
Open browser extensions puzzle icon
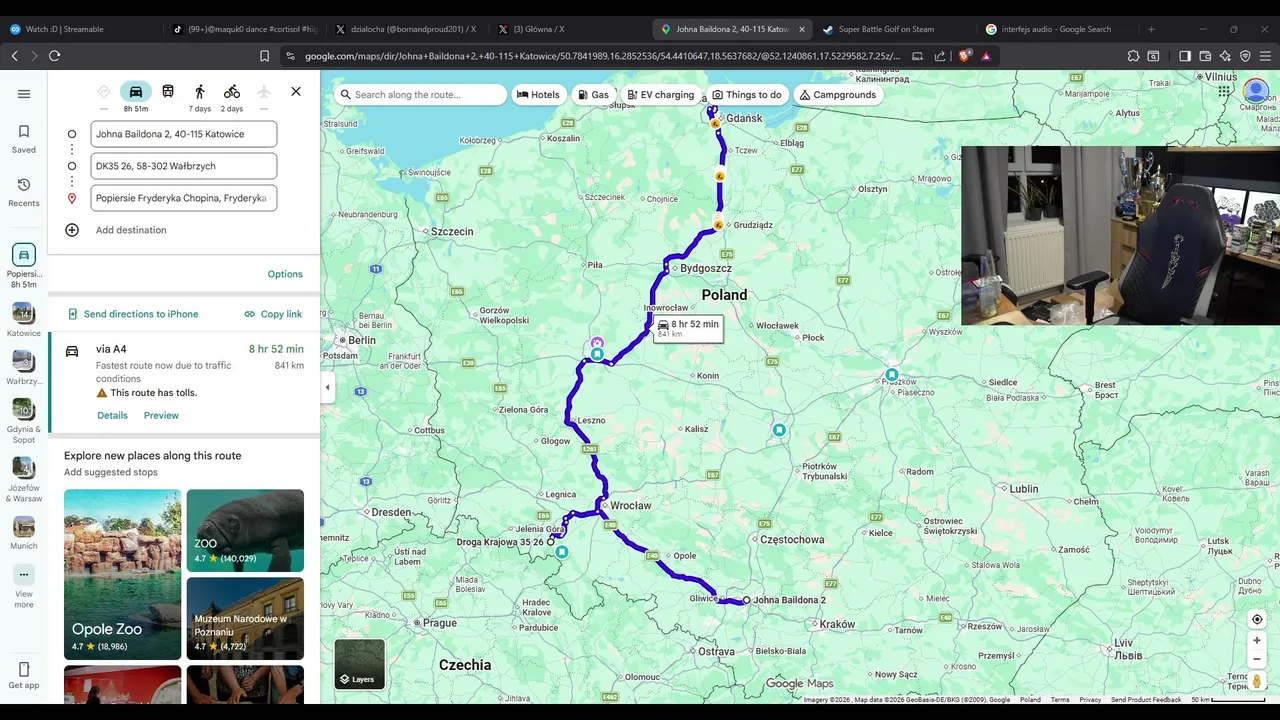[1133, 56]
